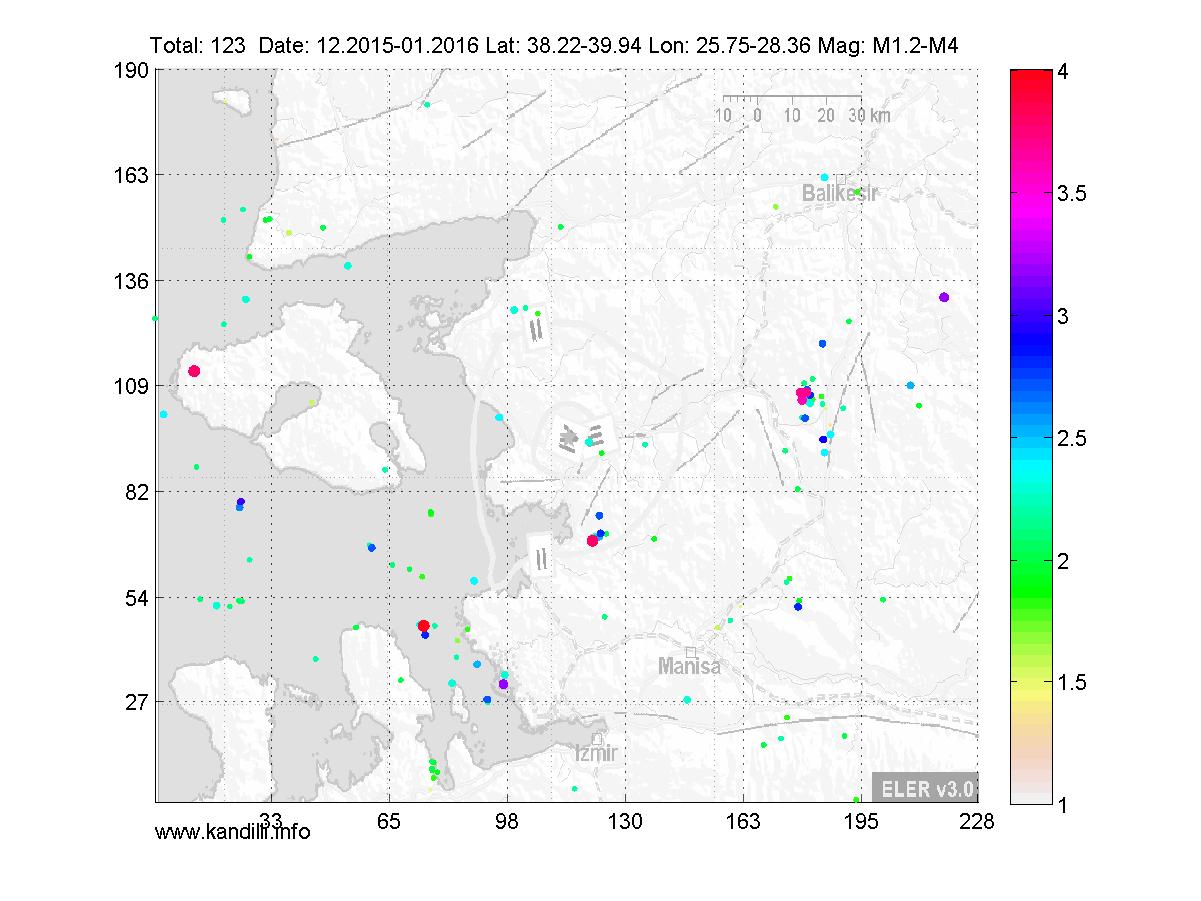Click the ELER v3.0 badge

point(924,788)
